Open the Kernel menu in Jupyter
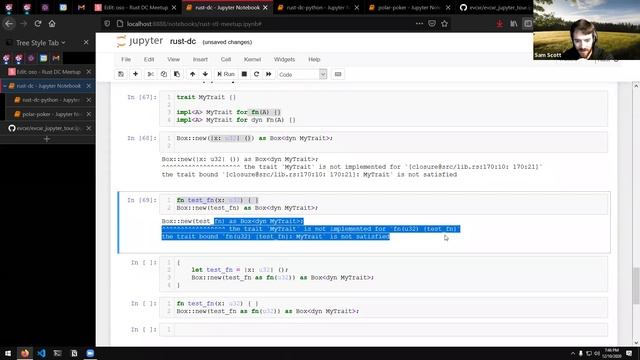Viewport: 640px width, 360px height. point(252,60)
